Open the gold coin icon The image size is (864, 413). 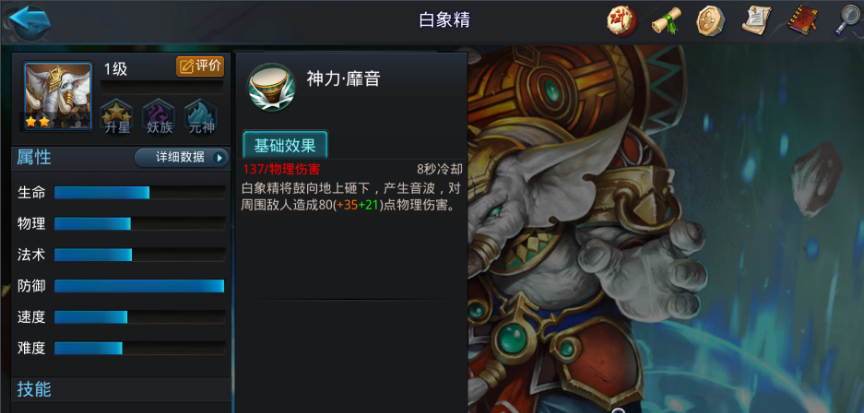tap(710, 21)
